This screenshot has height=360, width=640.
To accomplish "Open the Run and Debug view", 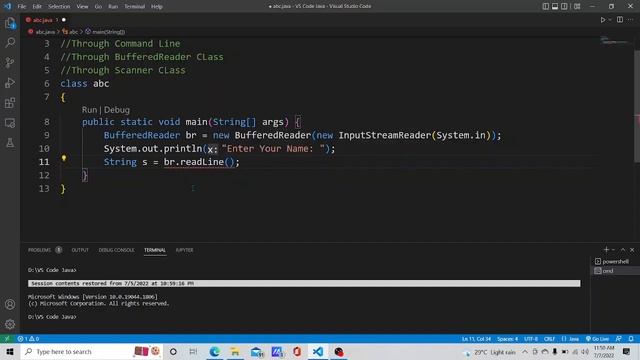I will (10, 82).
